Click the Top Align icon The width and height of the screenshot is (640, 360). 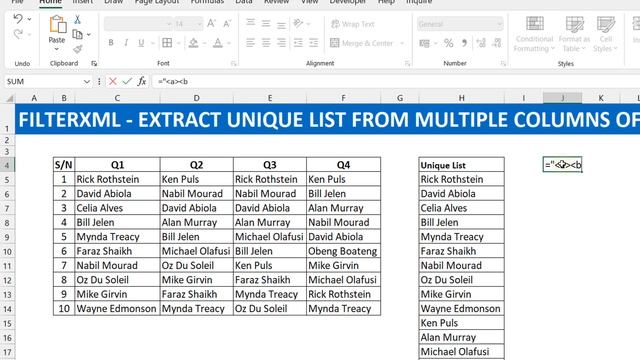251,23
